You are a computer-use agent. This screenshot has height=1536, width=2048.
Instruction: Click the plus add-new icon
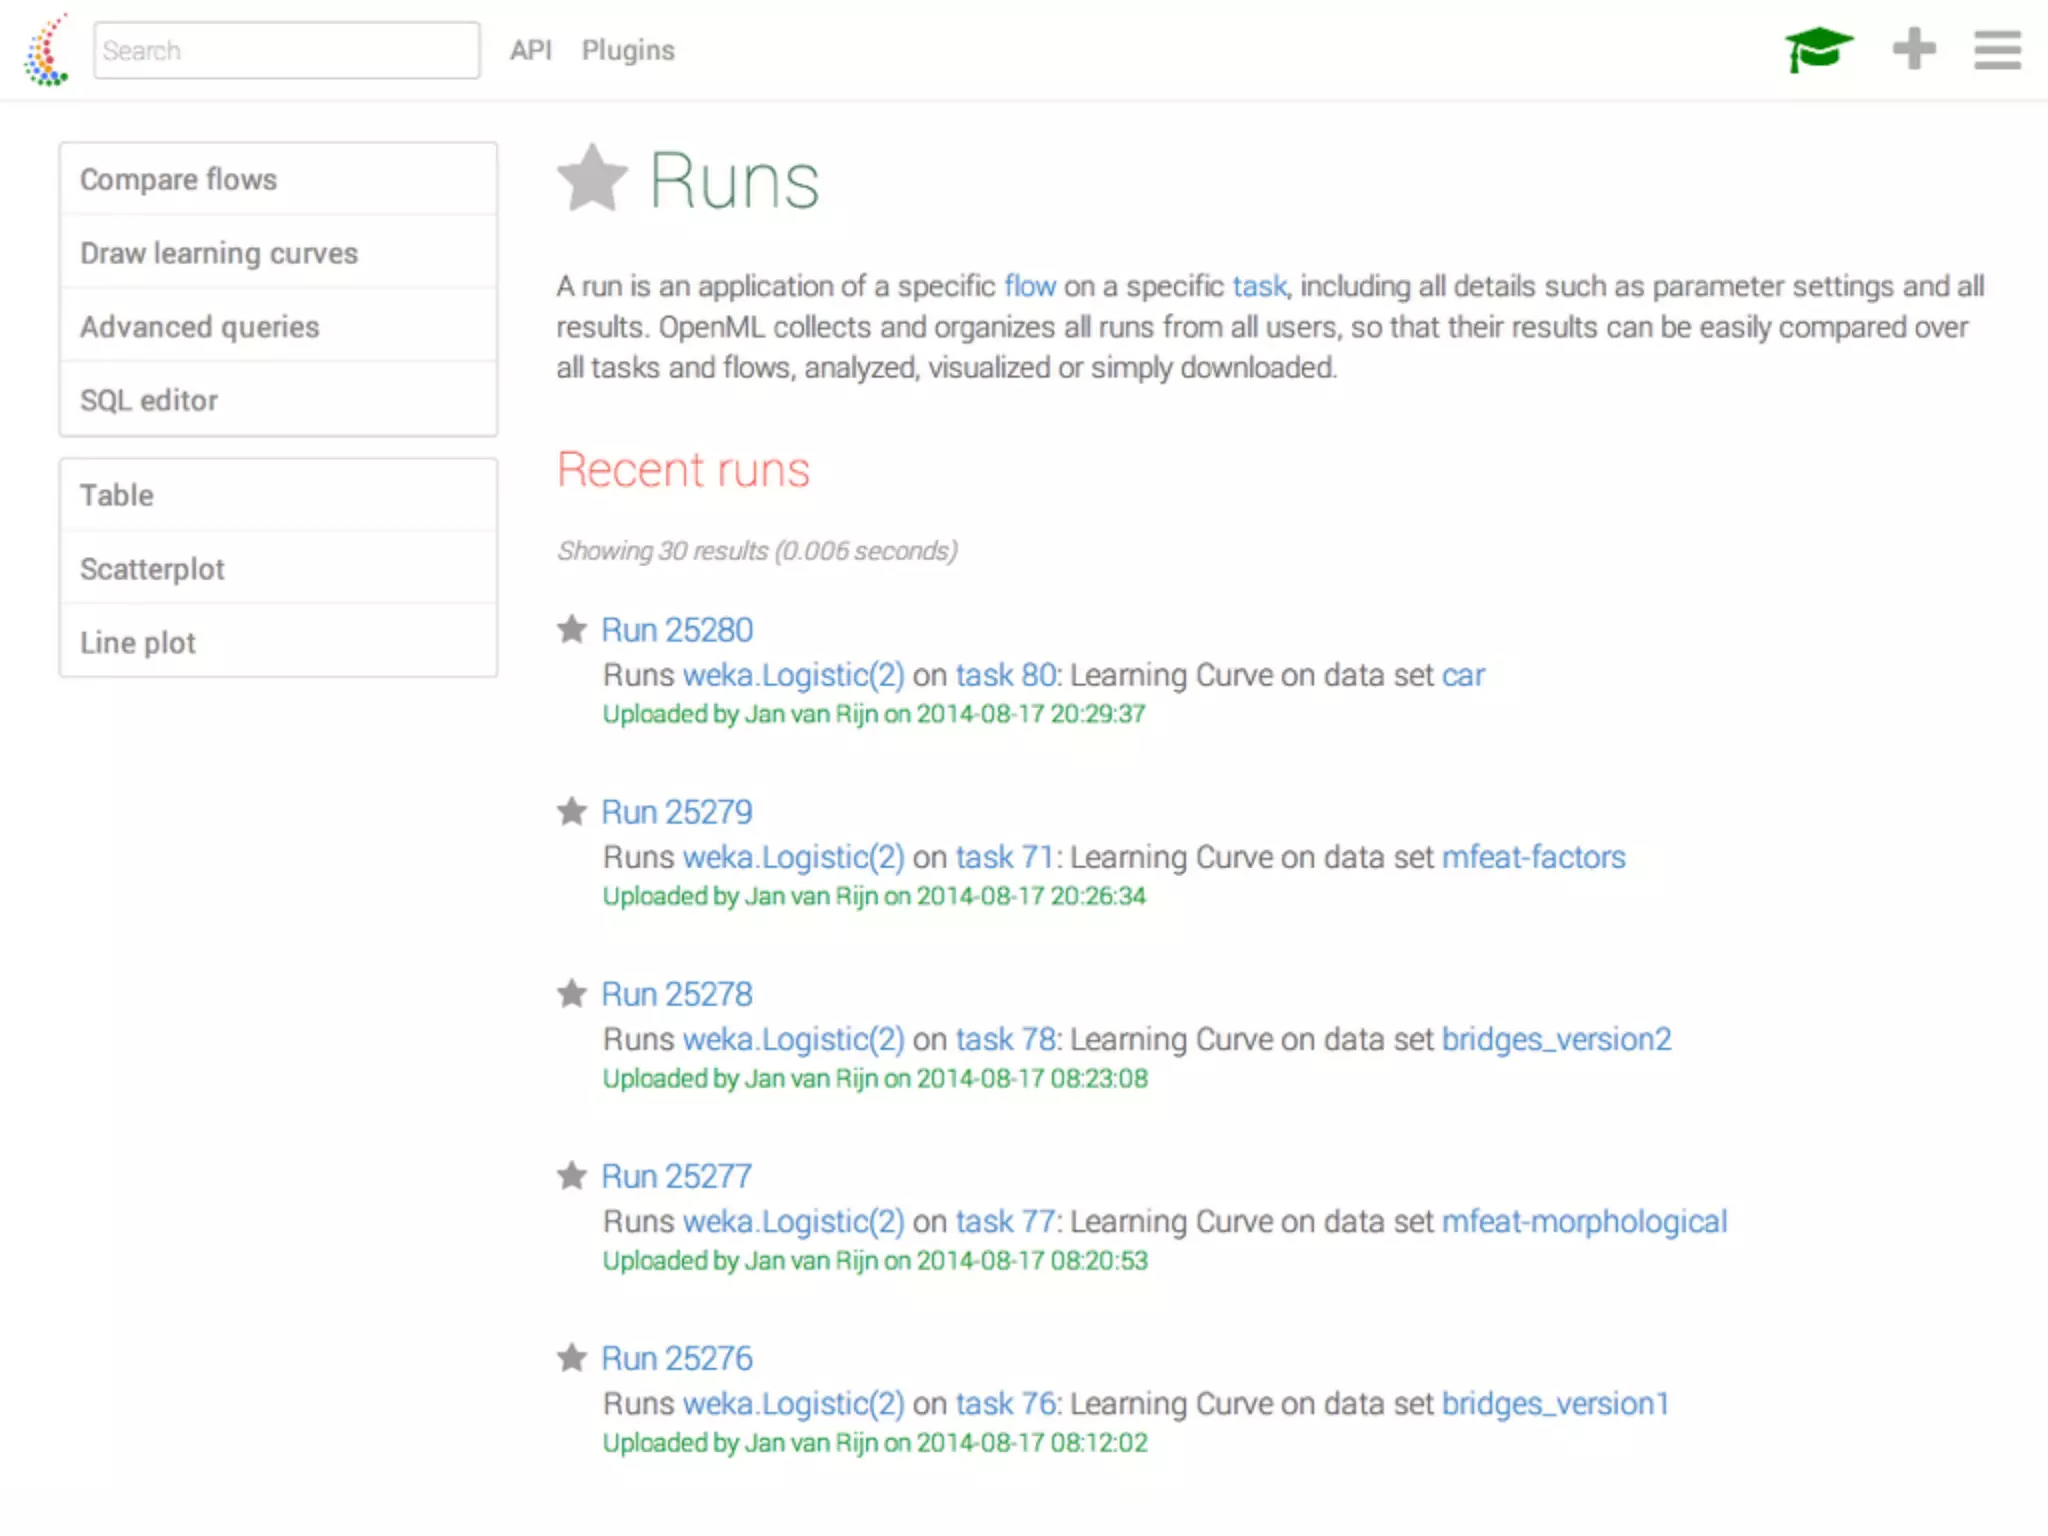[1914, 49]
